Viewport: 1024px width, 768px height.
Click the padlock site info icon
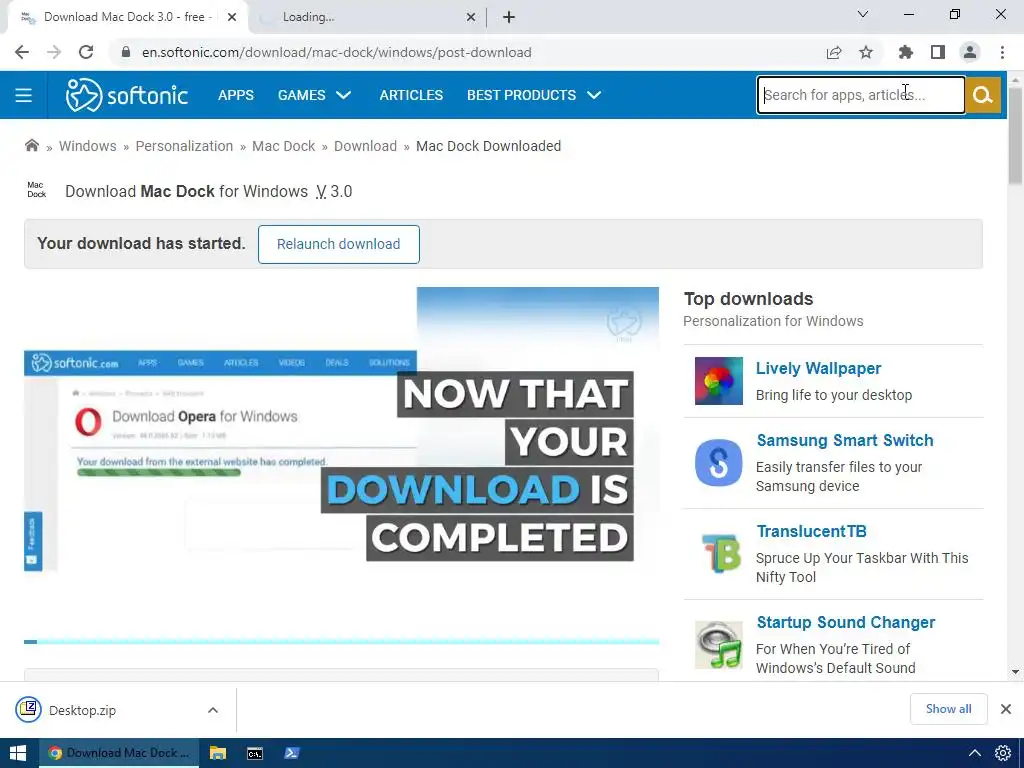126,52
